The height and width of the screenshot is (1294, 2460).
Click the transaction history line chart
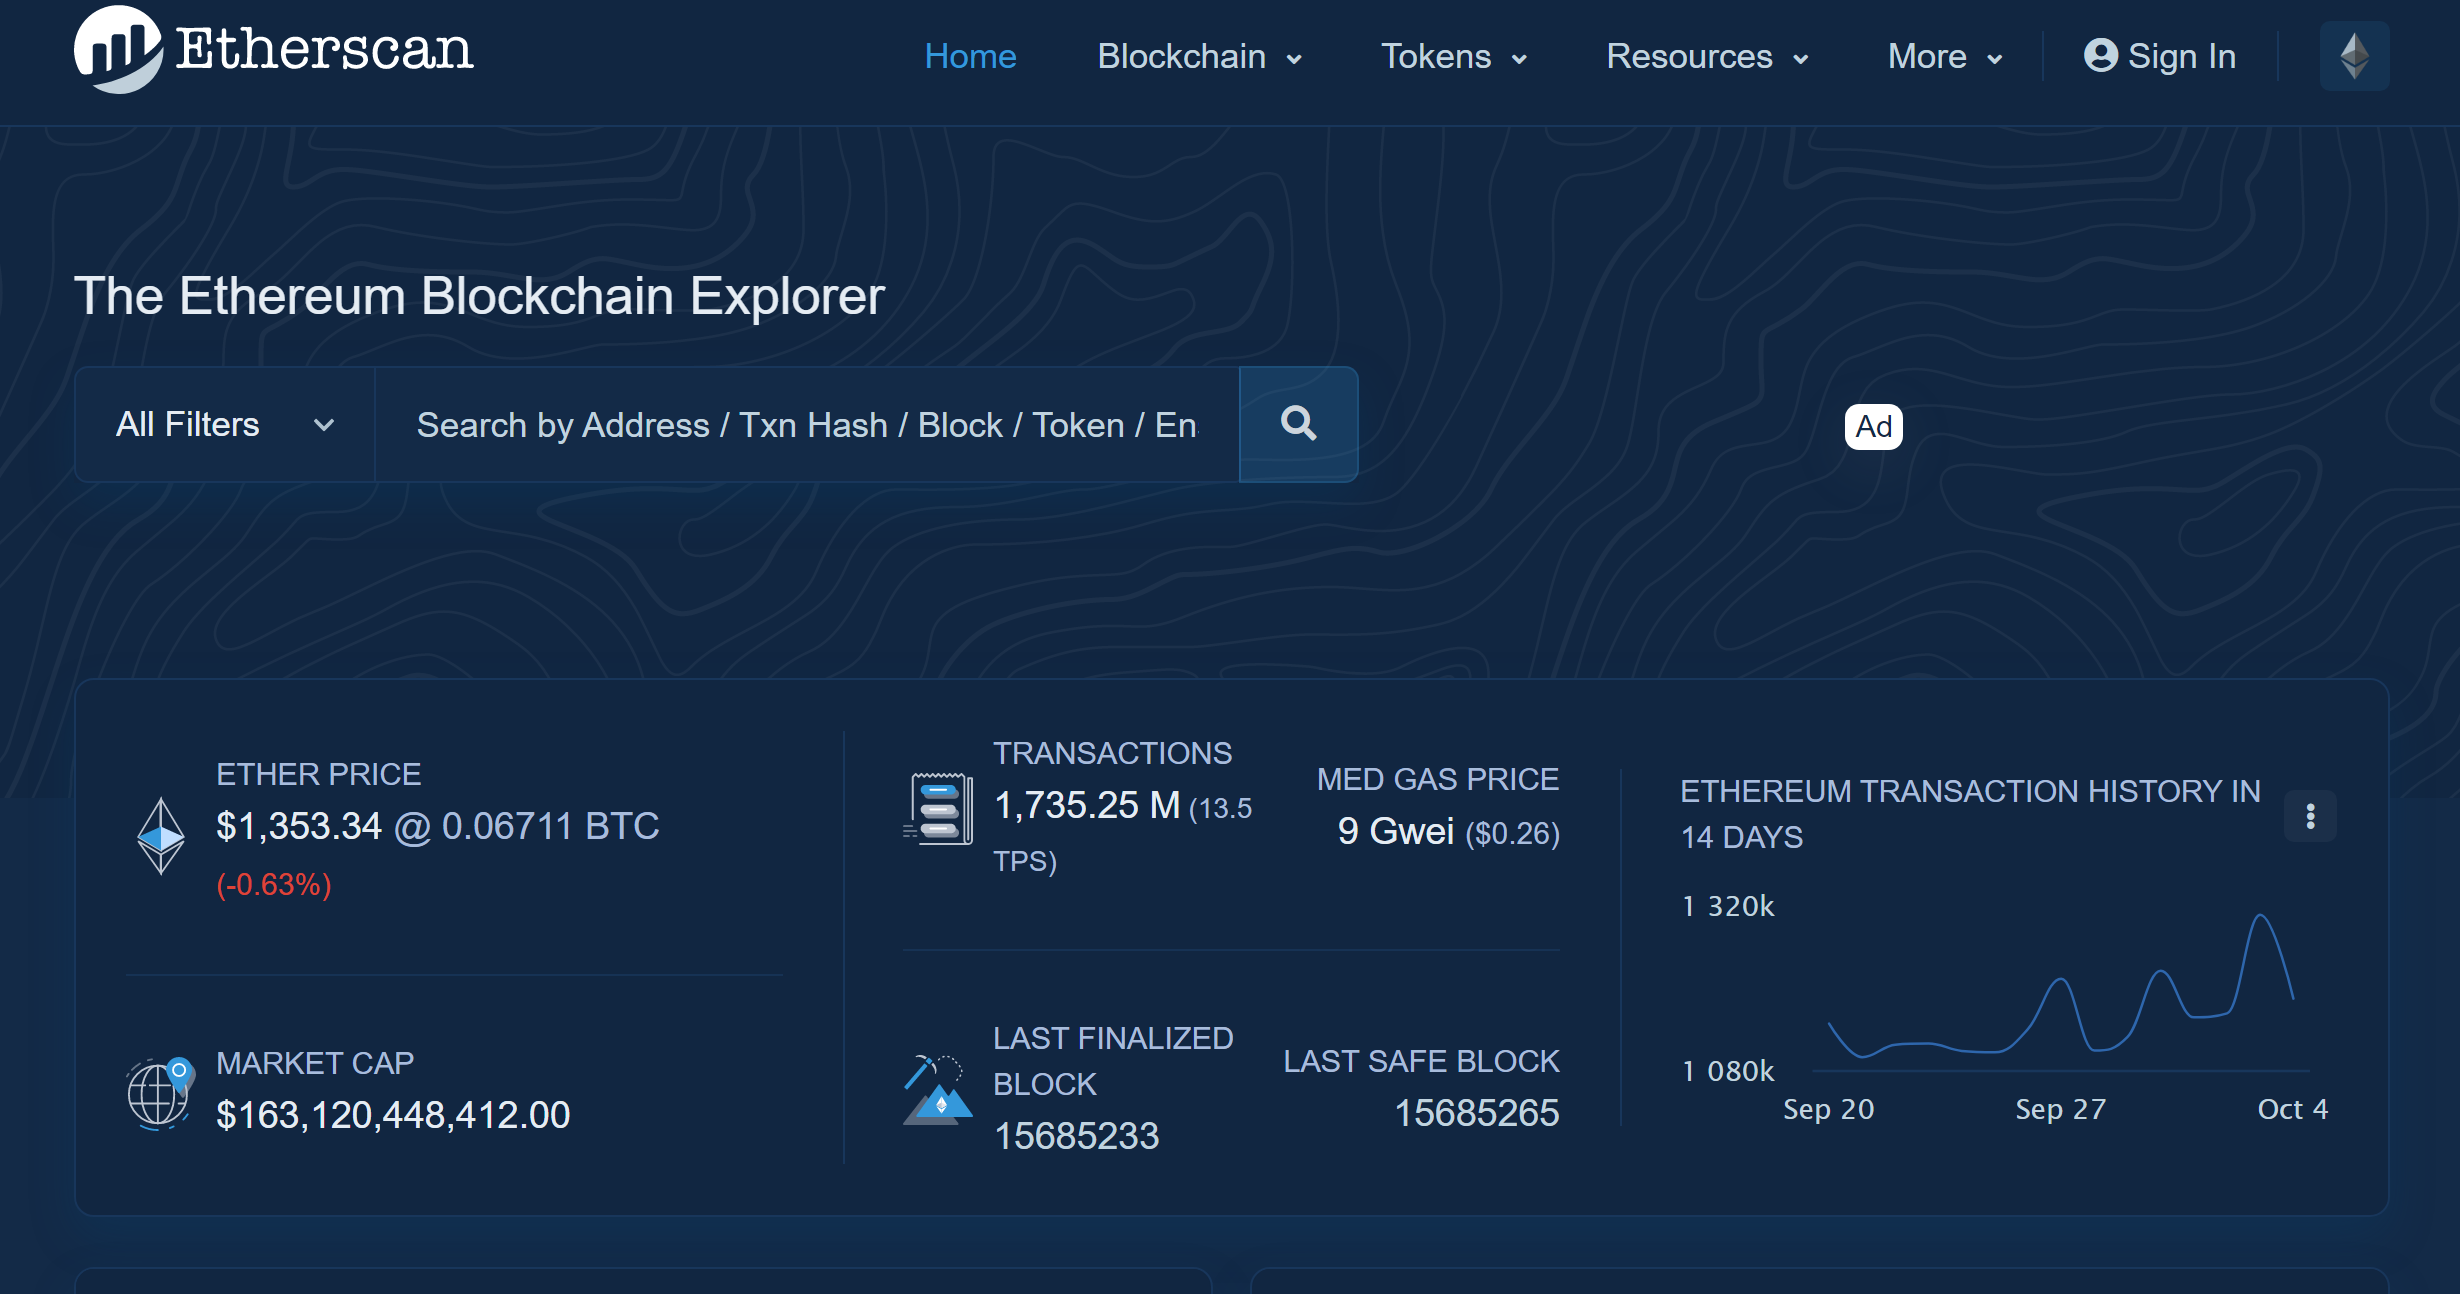pyautogui.click(x=2060, y=986)
